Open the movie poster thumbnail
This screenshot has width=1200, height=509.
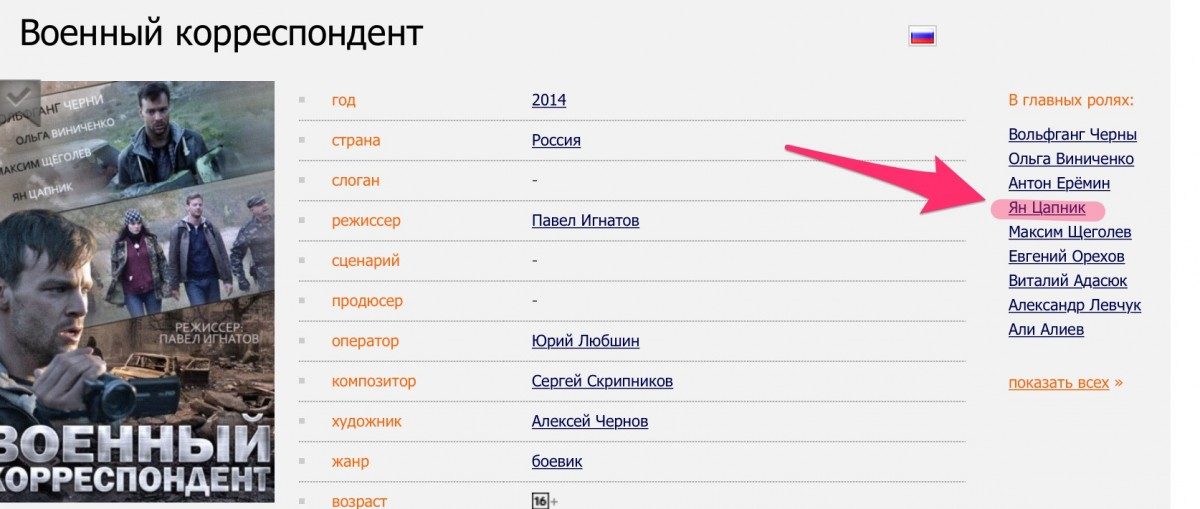(x=137, y=291)
